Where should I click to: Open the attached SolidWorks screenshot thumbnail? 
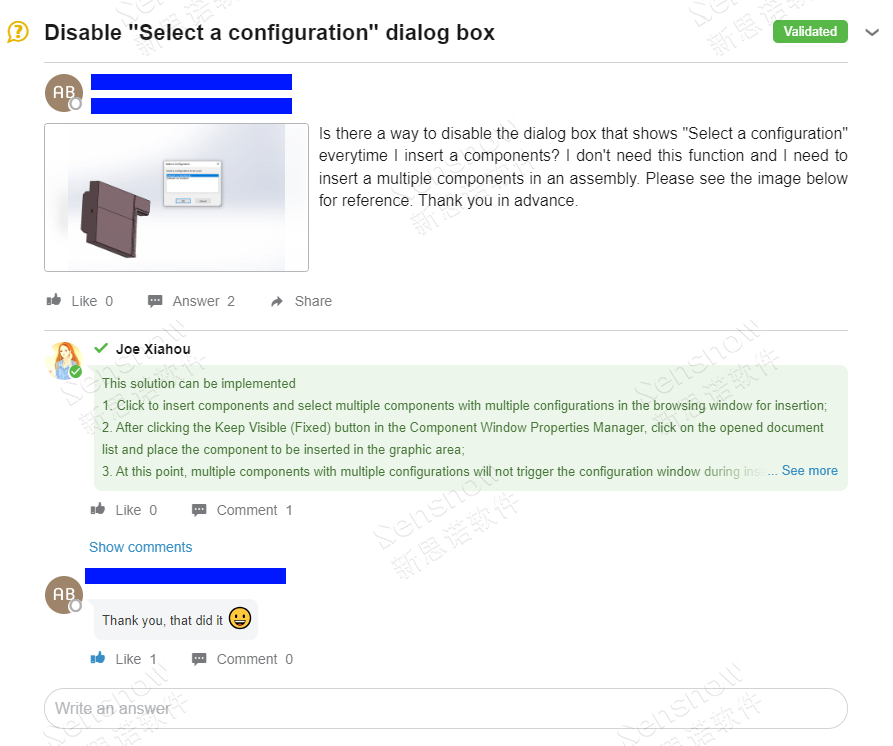pos(176,197)
